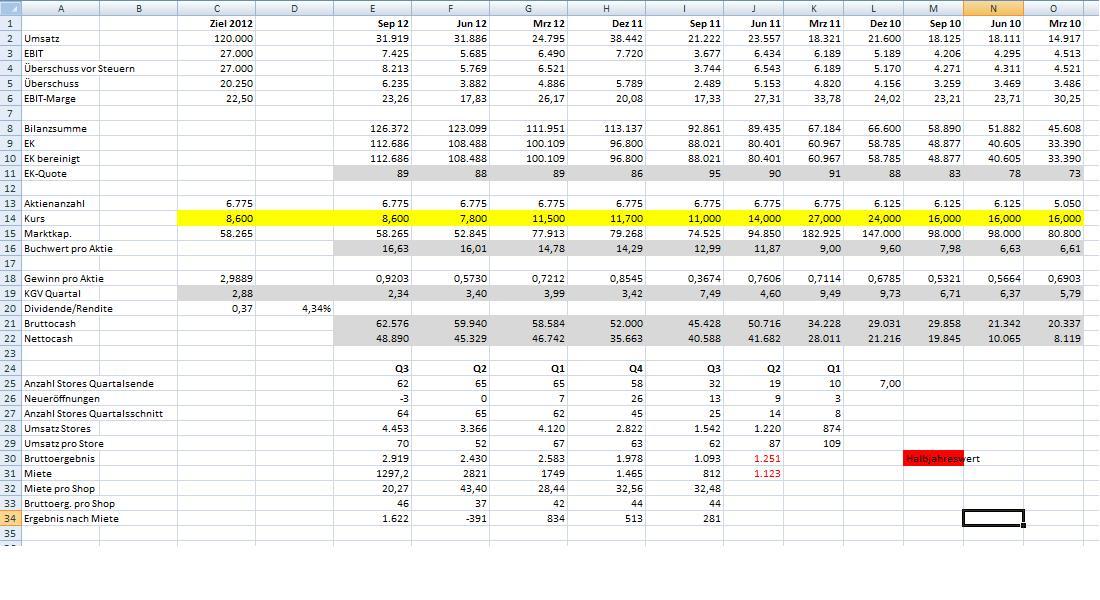Click the Neueröffnungen value -3
The image size is (1100, 600).
[x=373, y=399]
